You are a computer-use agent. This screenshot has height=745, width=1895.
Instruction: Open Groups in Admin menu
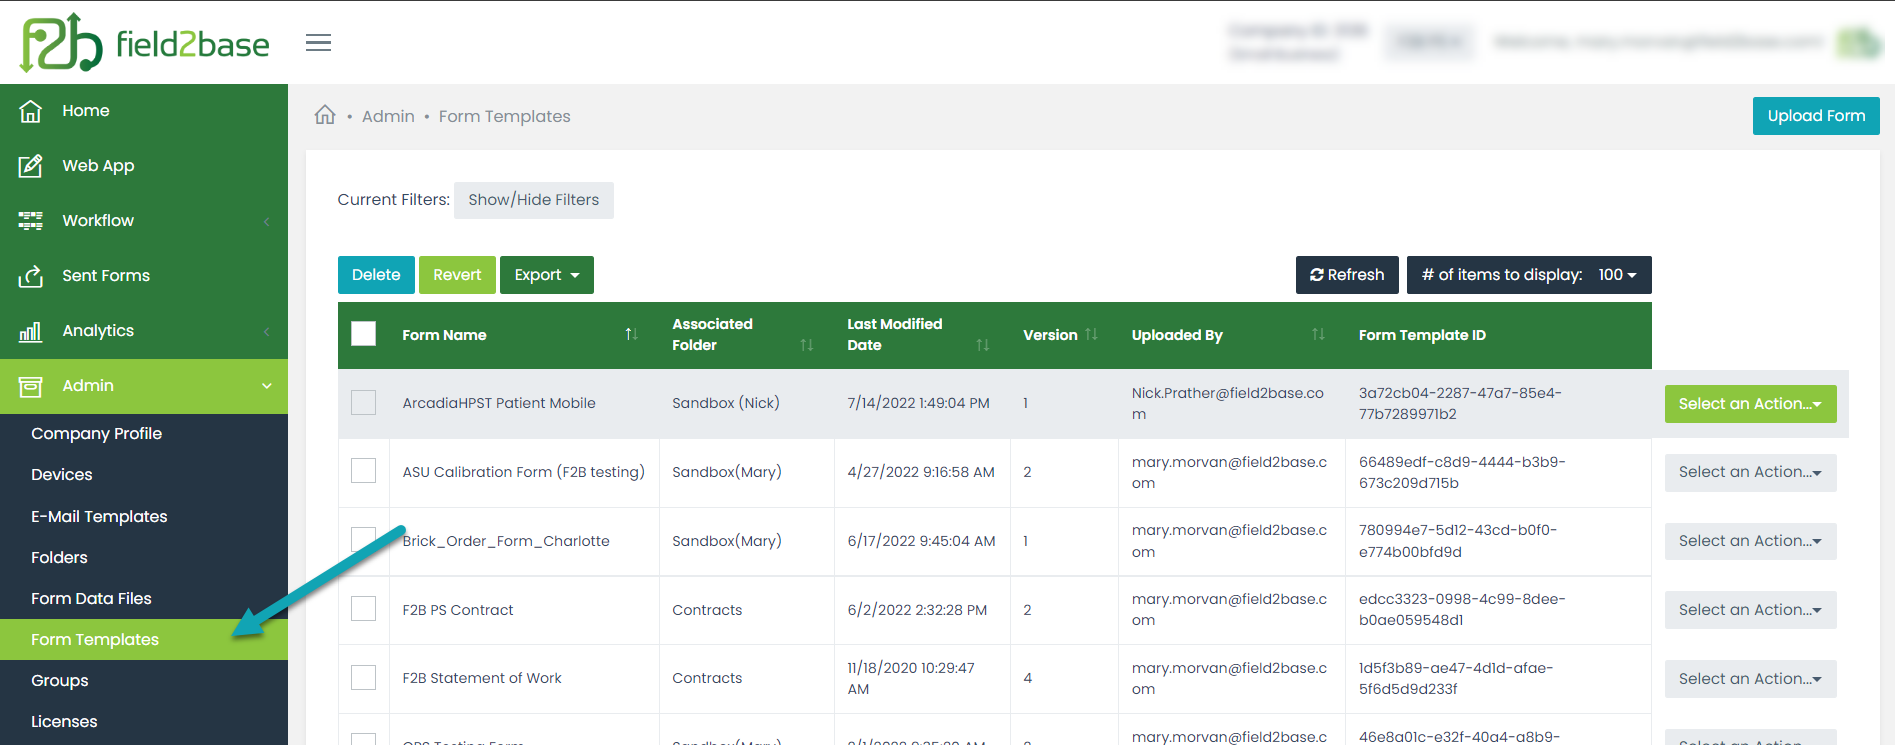coord(60,681)
